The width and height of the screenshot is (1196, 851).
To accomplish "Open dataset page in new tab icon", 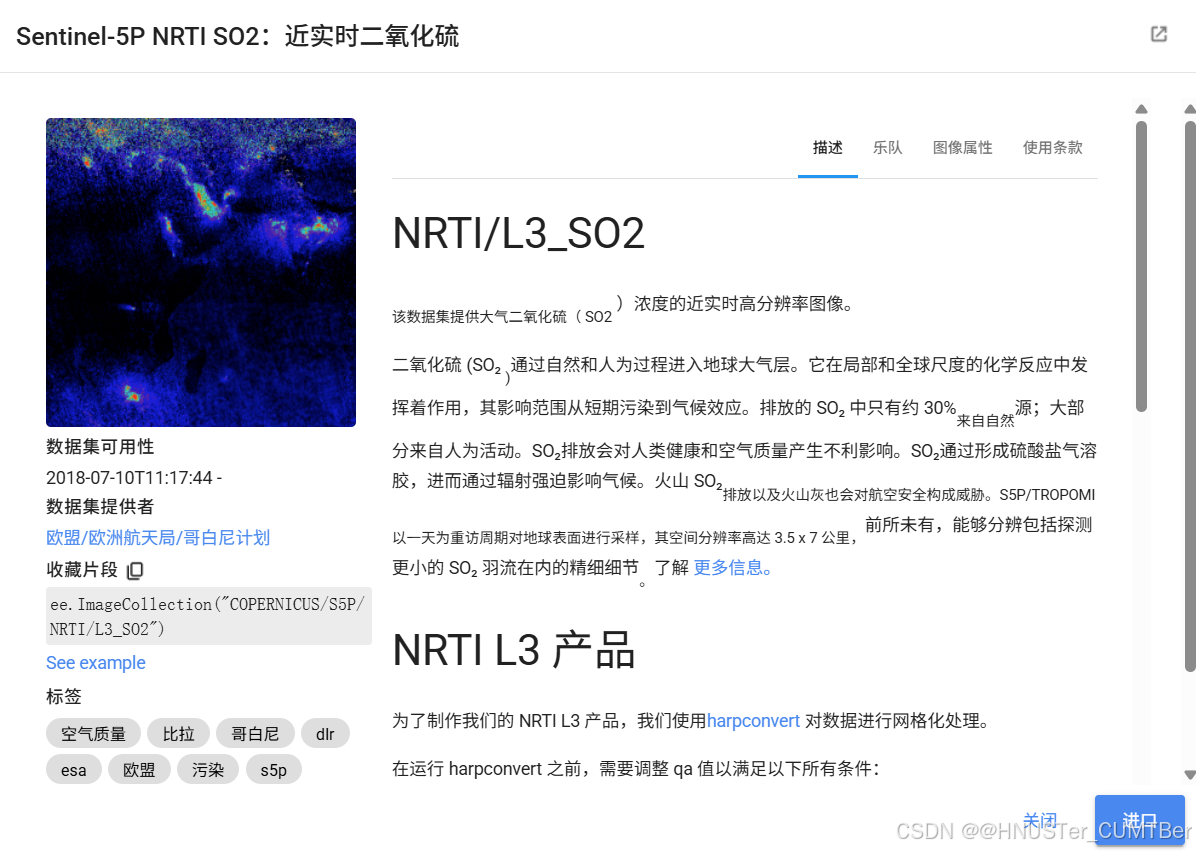I will tap(1159, 34).
